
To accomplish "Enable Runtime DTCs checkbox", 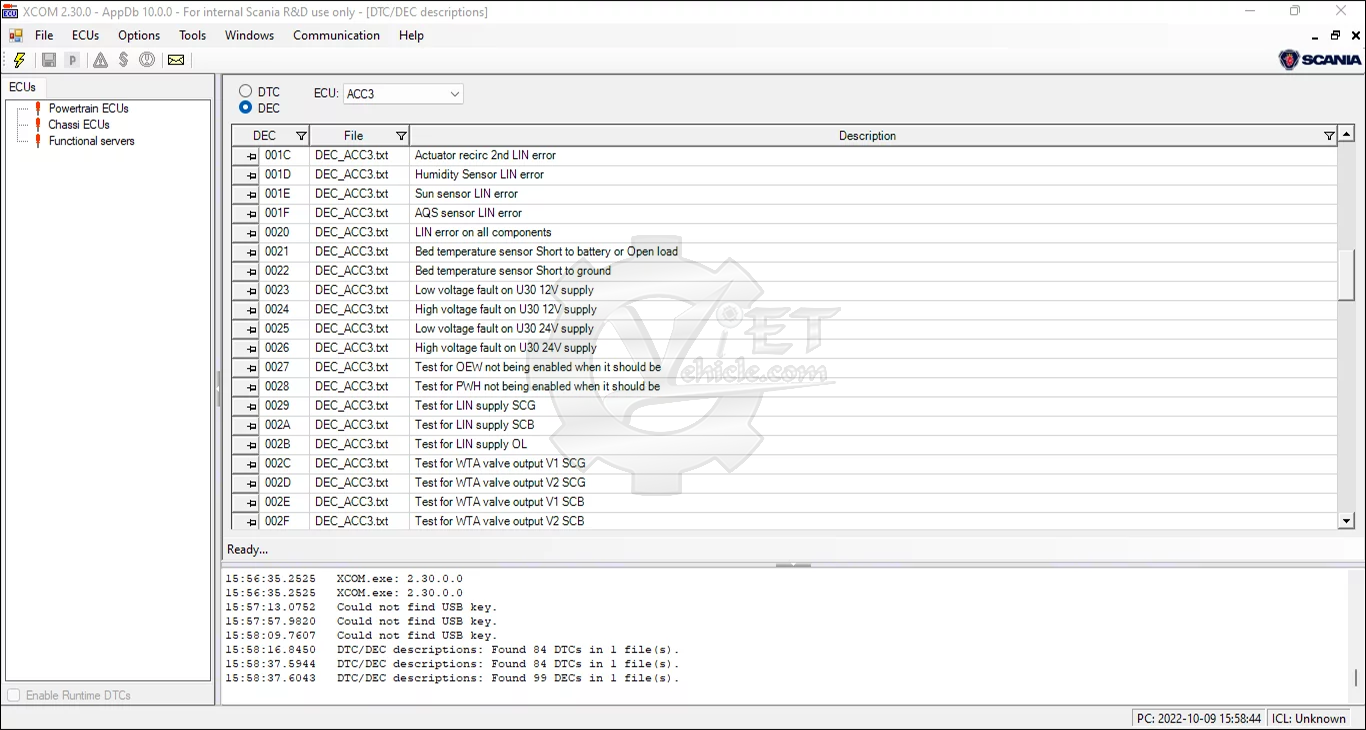I will click(x=14, y=695).
